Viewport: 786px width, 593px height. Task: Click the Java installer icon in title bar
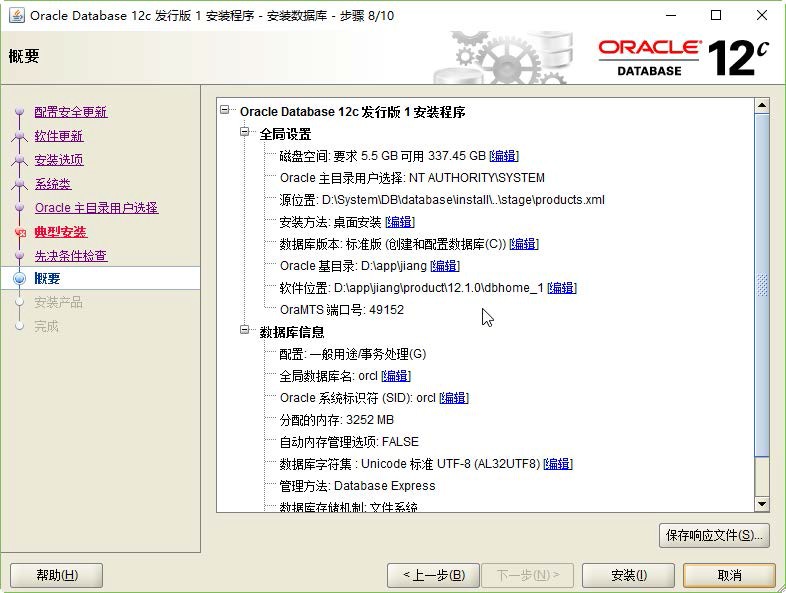click(x=17, y=16)
